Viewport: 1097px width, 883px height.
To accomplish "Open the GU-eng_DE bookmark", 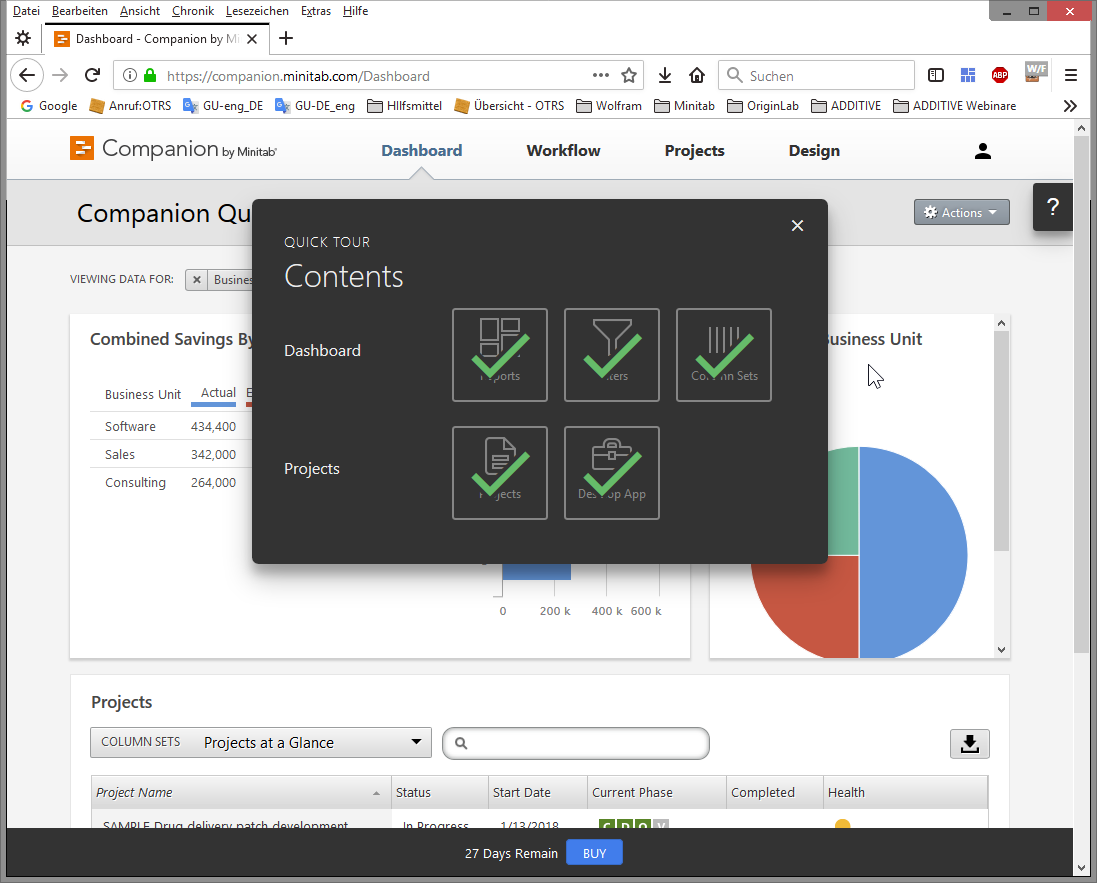I will tap(223, 106).
